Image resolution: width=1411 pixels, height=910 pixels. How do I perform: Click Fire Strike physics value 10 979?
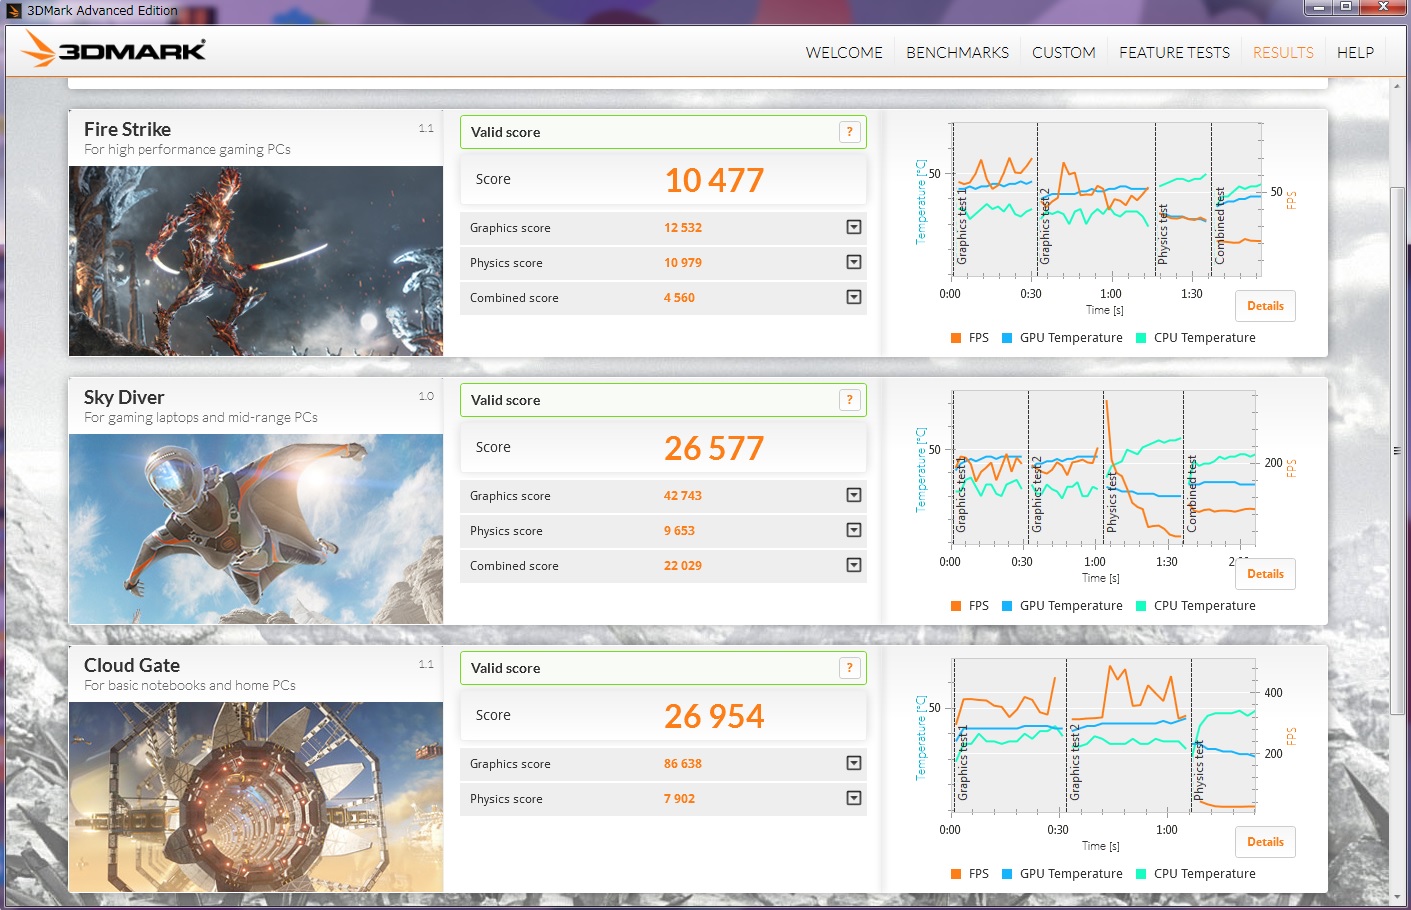683,263
